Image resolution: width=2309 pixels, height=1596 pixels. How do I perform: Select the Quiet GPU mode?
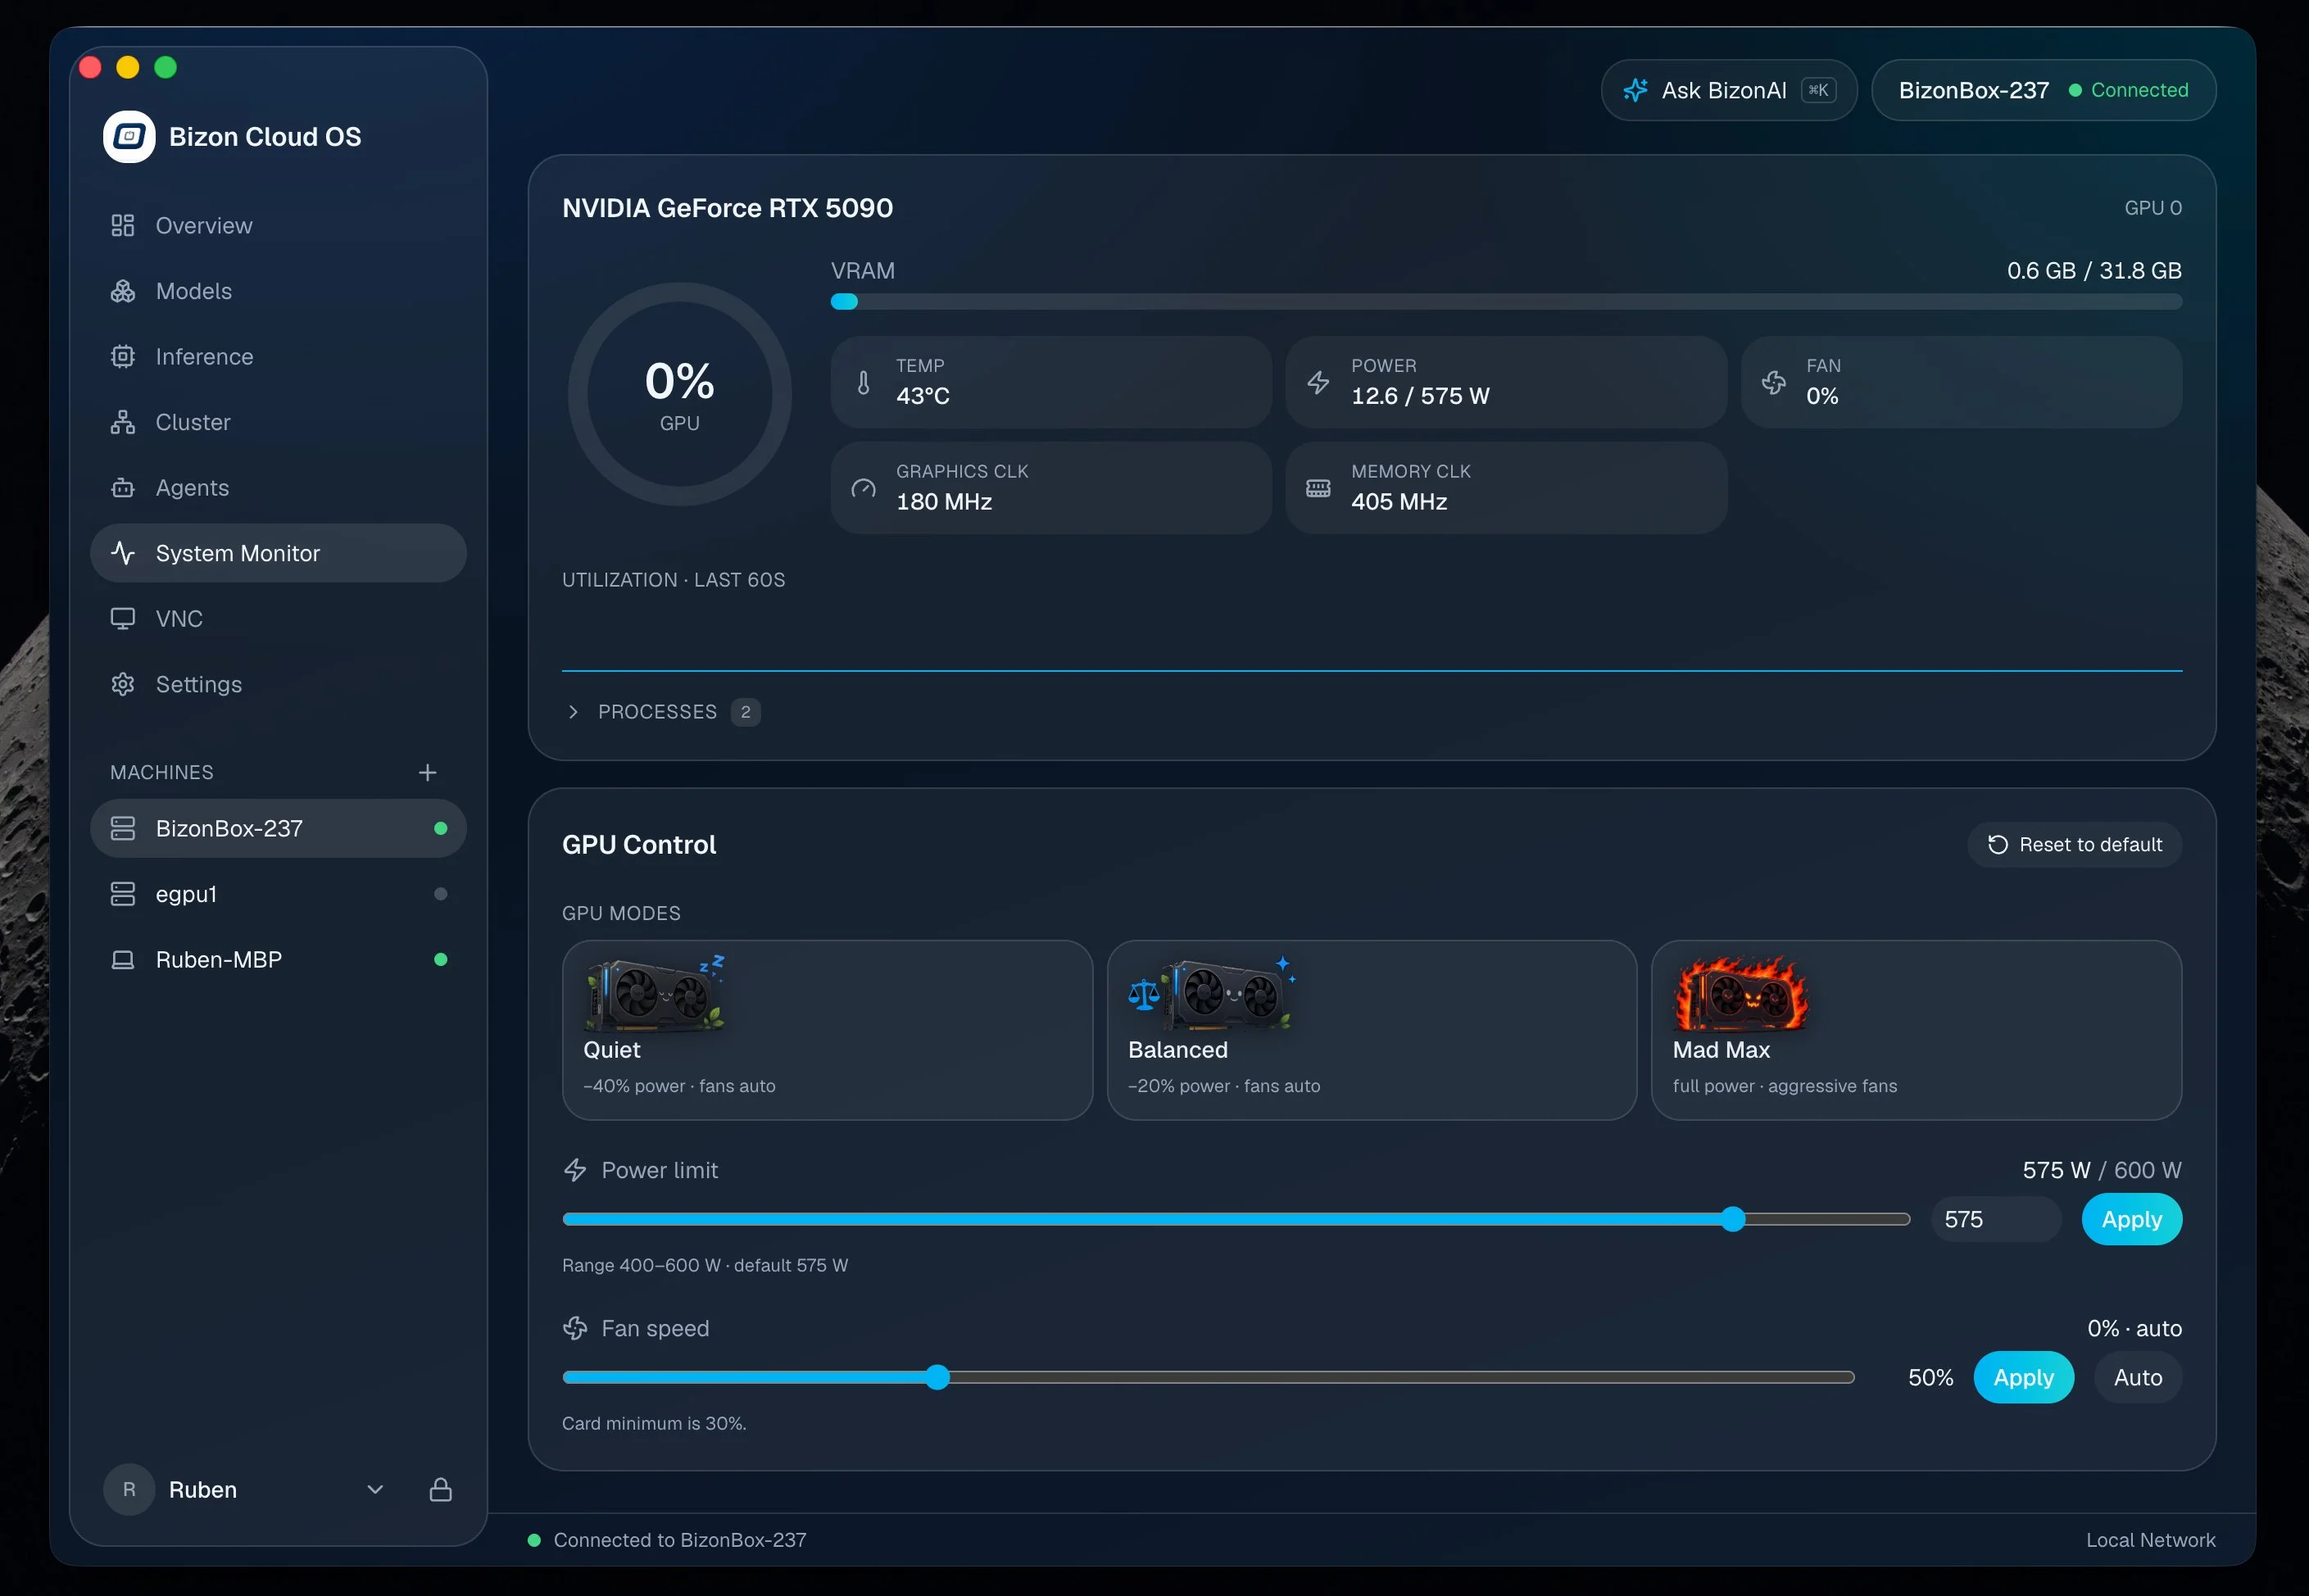(827, 1030)
